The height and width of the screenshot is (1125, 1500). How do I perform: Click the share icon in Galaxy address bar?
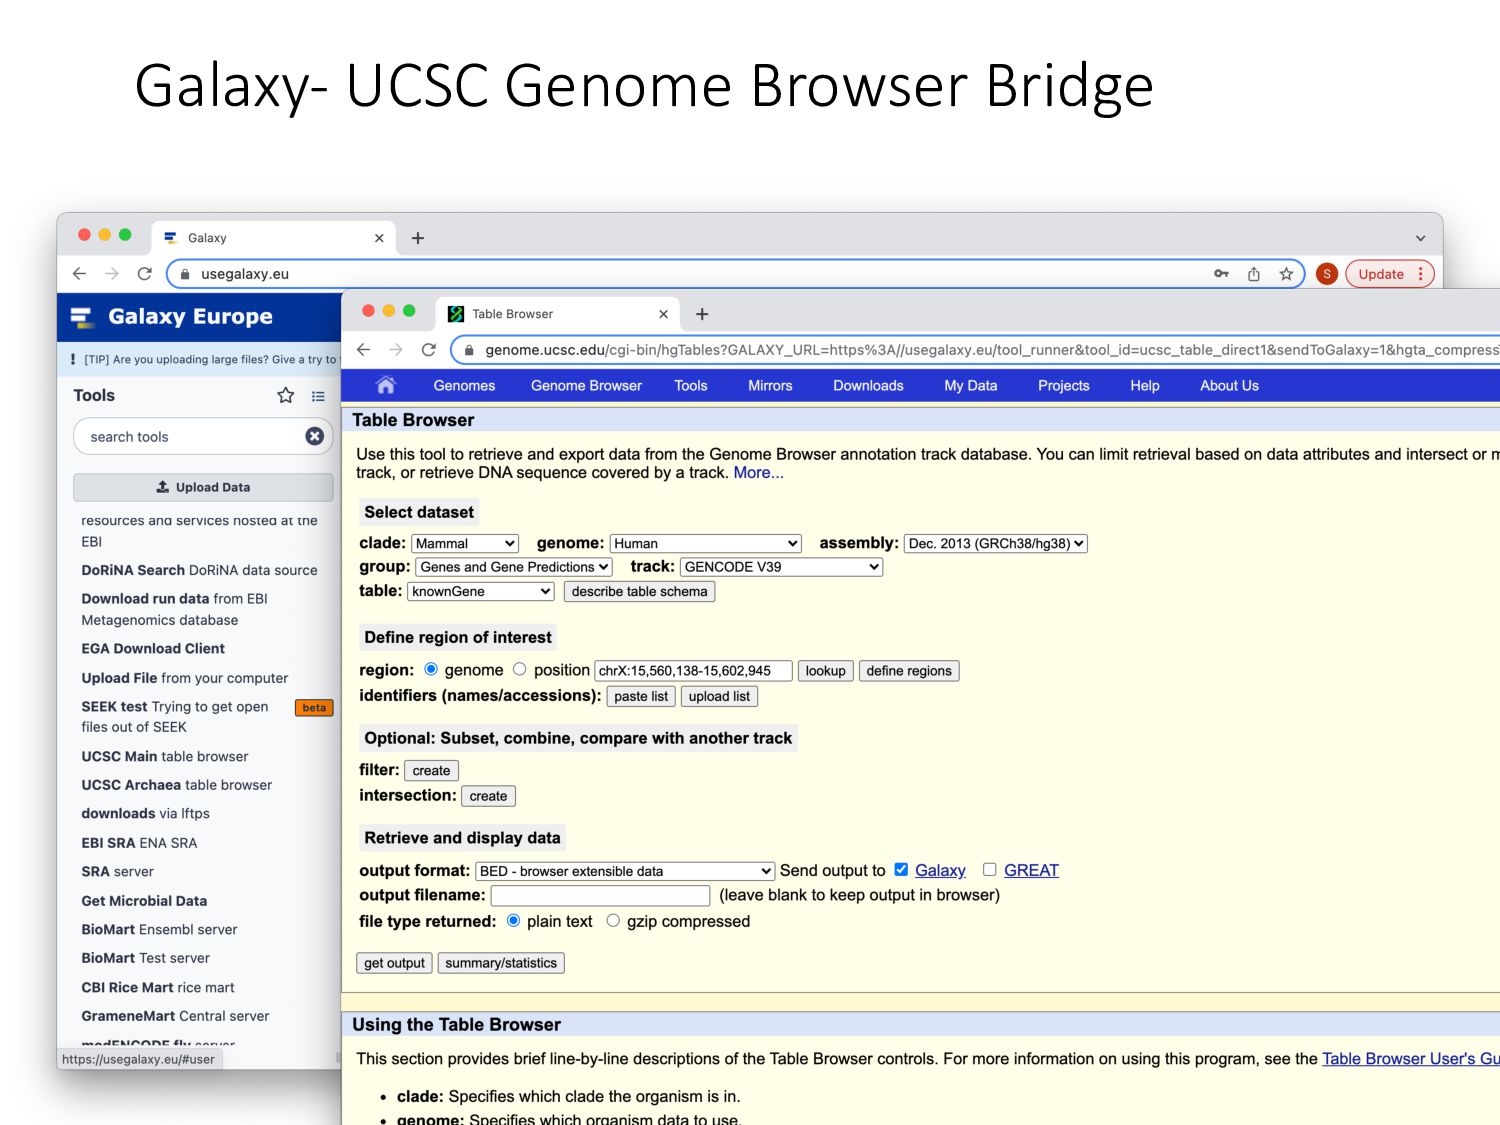coord(1254,274)
